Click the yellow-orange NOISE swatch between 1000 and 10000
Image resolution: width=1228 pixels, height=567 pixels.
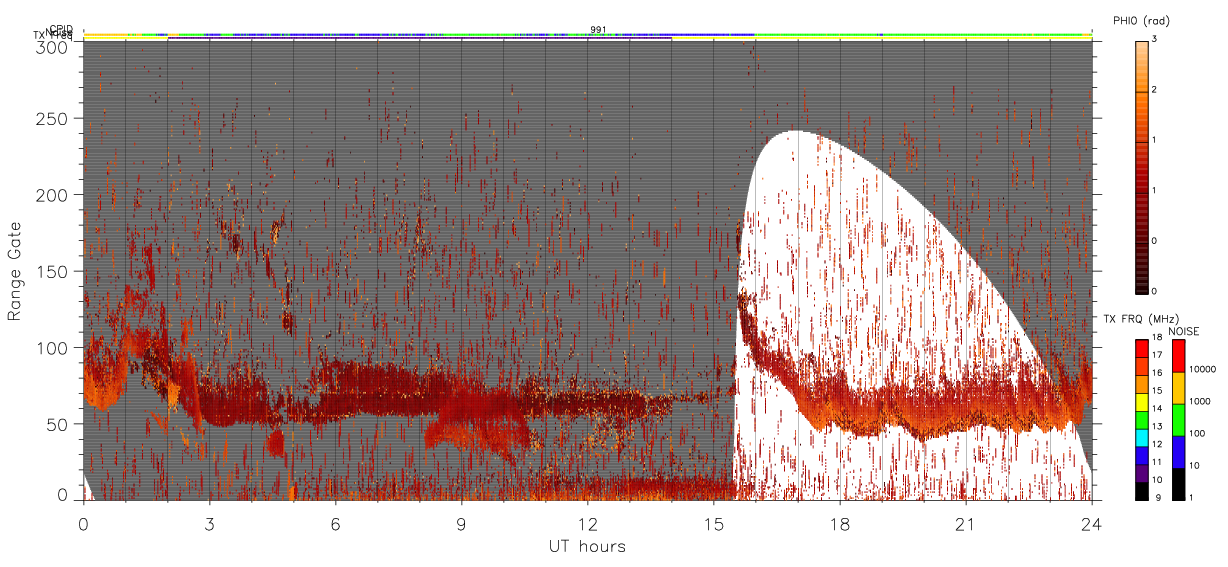pyautogui.click(x=1179, y=388)
